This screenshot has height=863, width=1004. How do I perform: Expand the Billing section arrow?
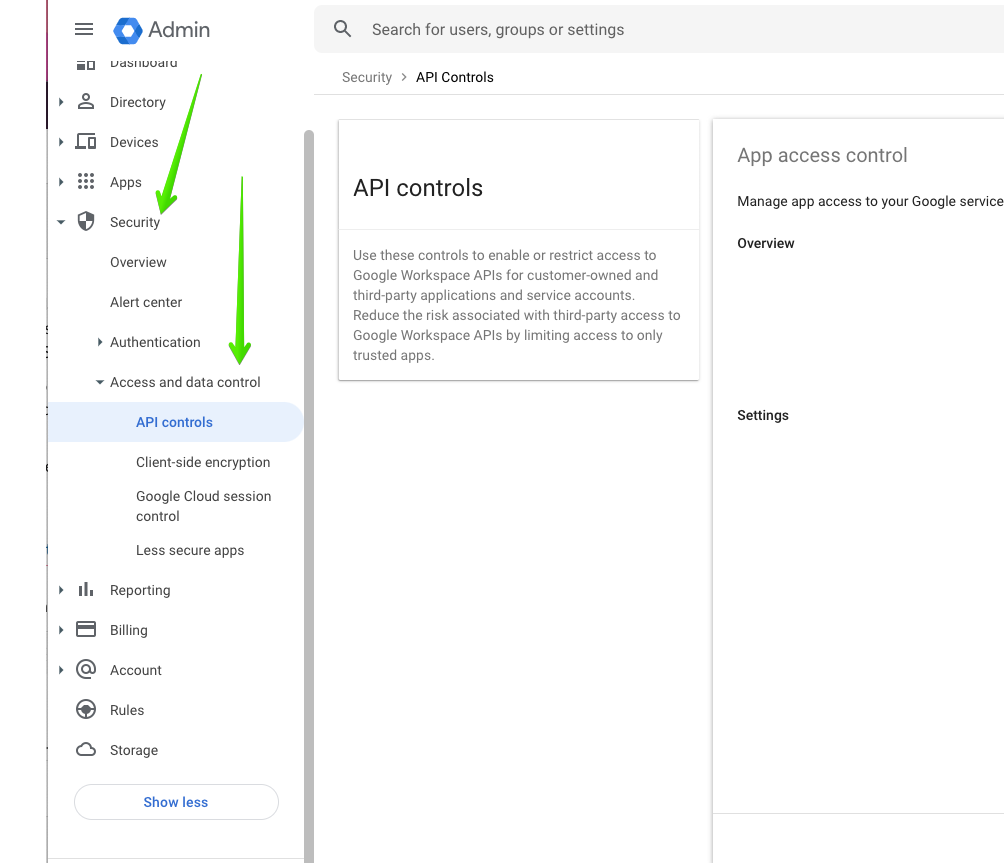click(61, 630)
